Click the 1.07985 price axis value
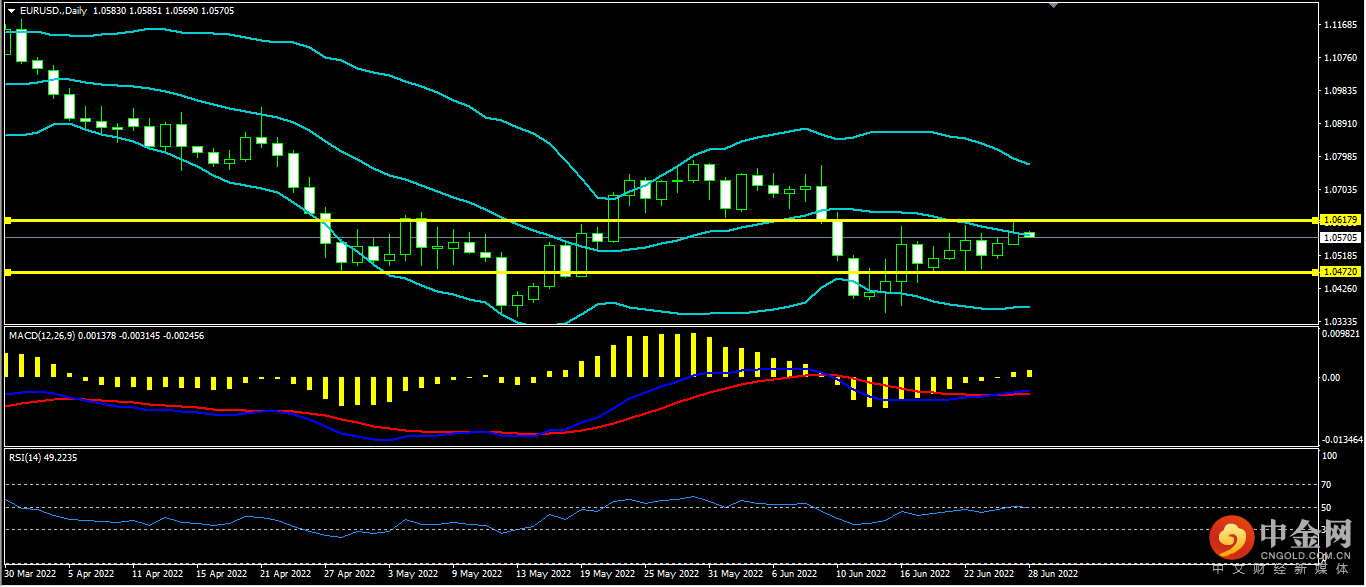 (x=1339, y=156)
